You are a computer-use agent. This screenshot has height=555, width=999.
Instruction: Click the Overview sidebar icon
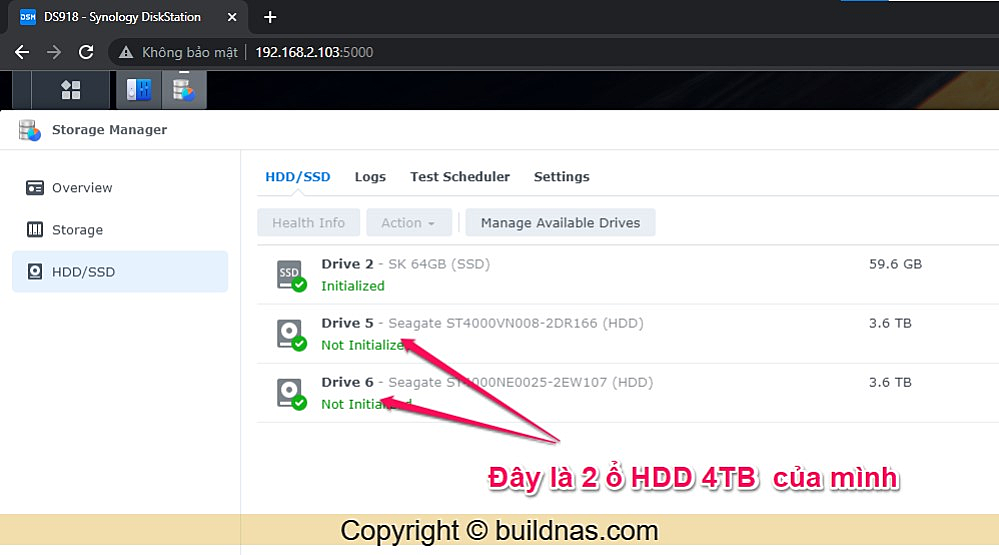[x=34, y=187]
